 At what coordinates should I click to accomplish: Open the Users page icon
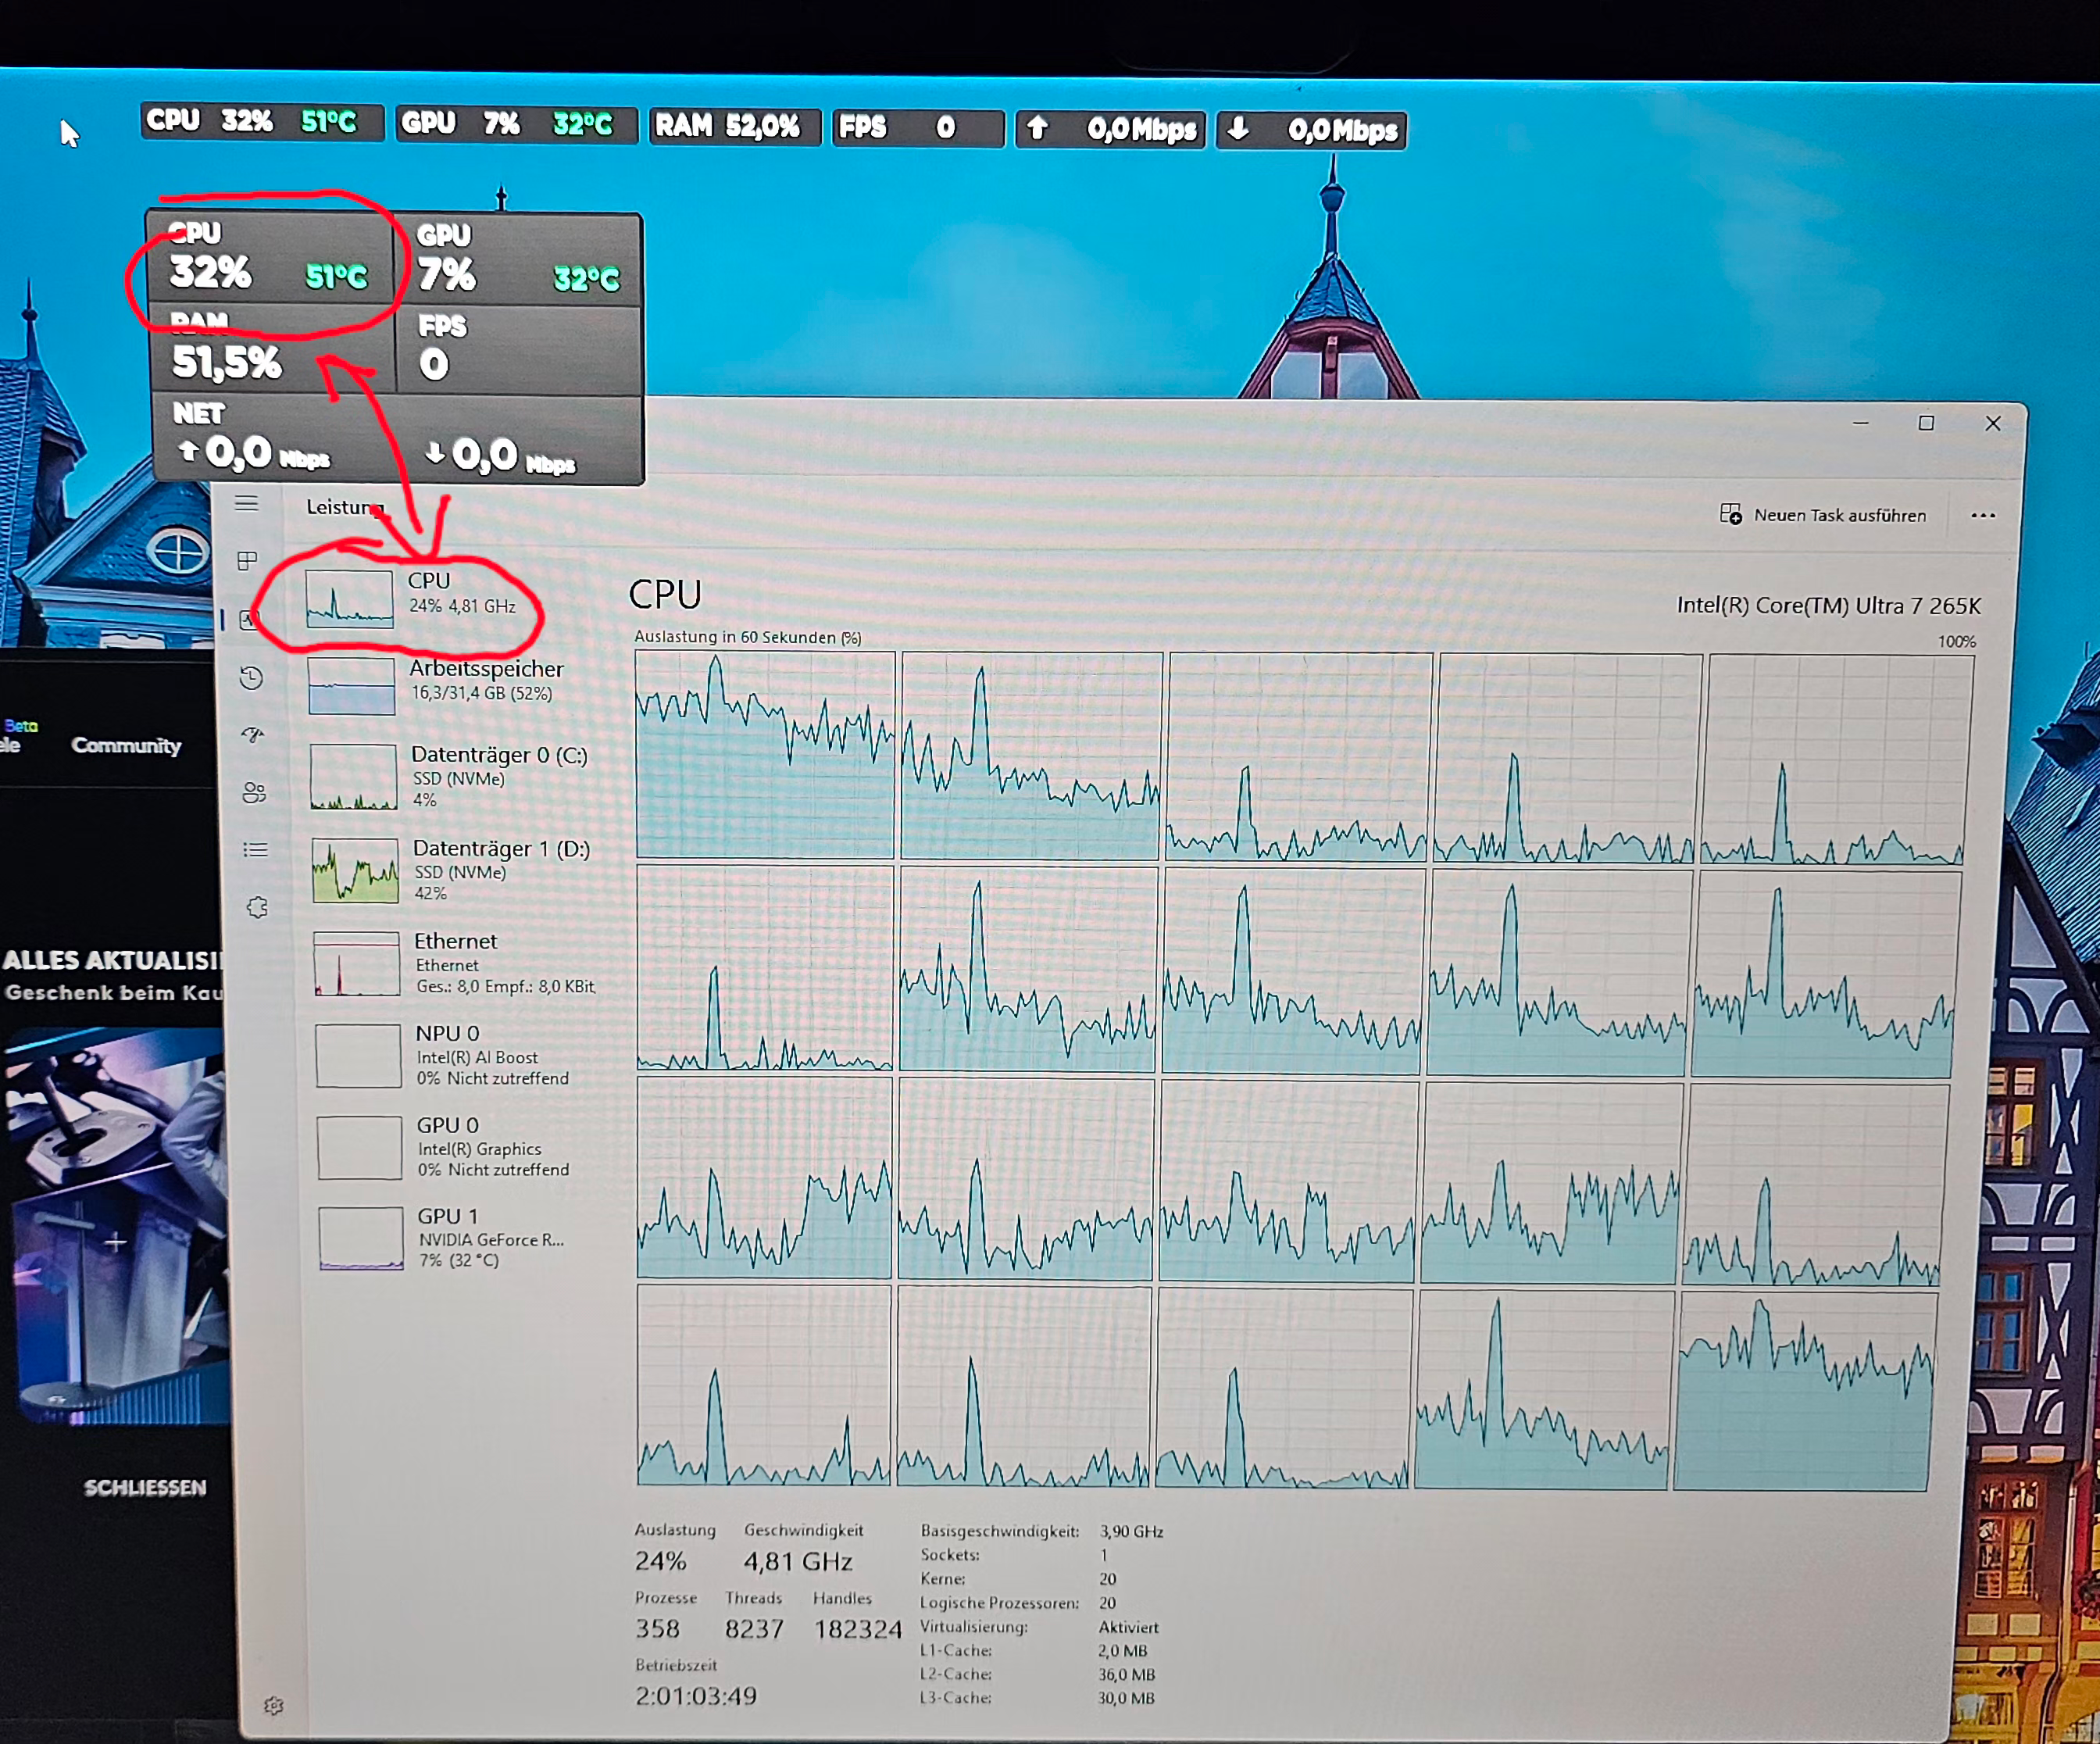point(254,793)
